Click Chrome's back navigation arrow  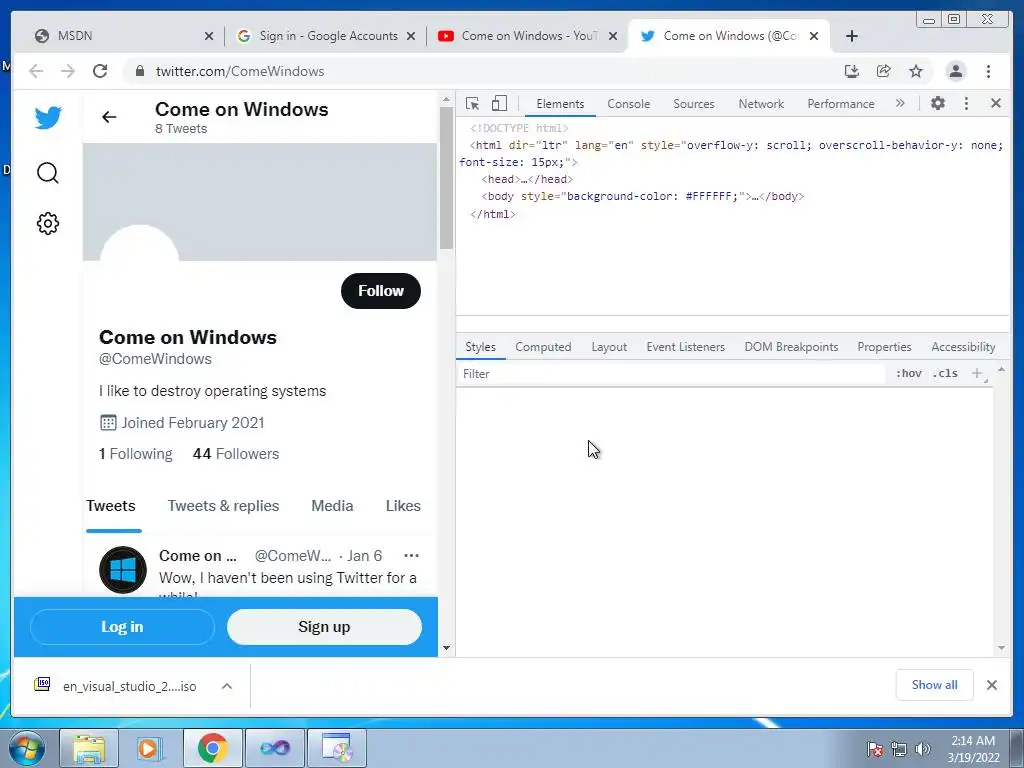point(36,71)
